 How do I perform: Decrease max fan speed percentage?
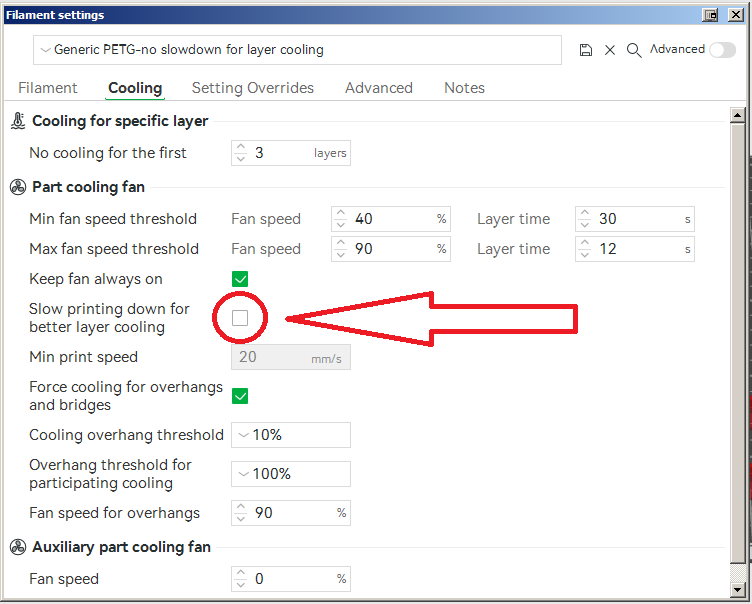tap(341, 255)
